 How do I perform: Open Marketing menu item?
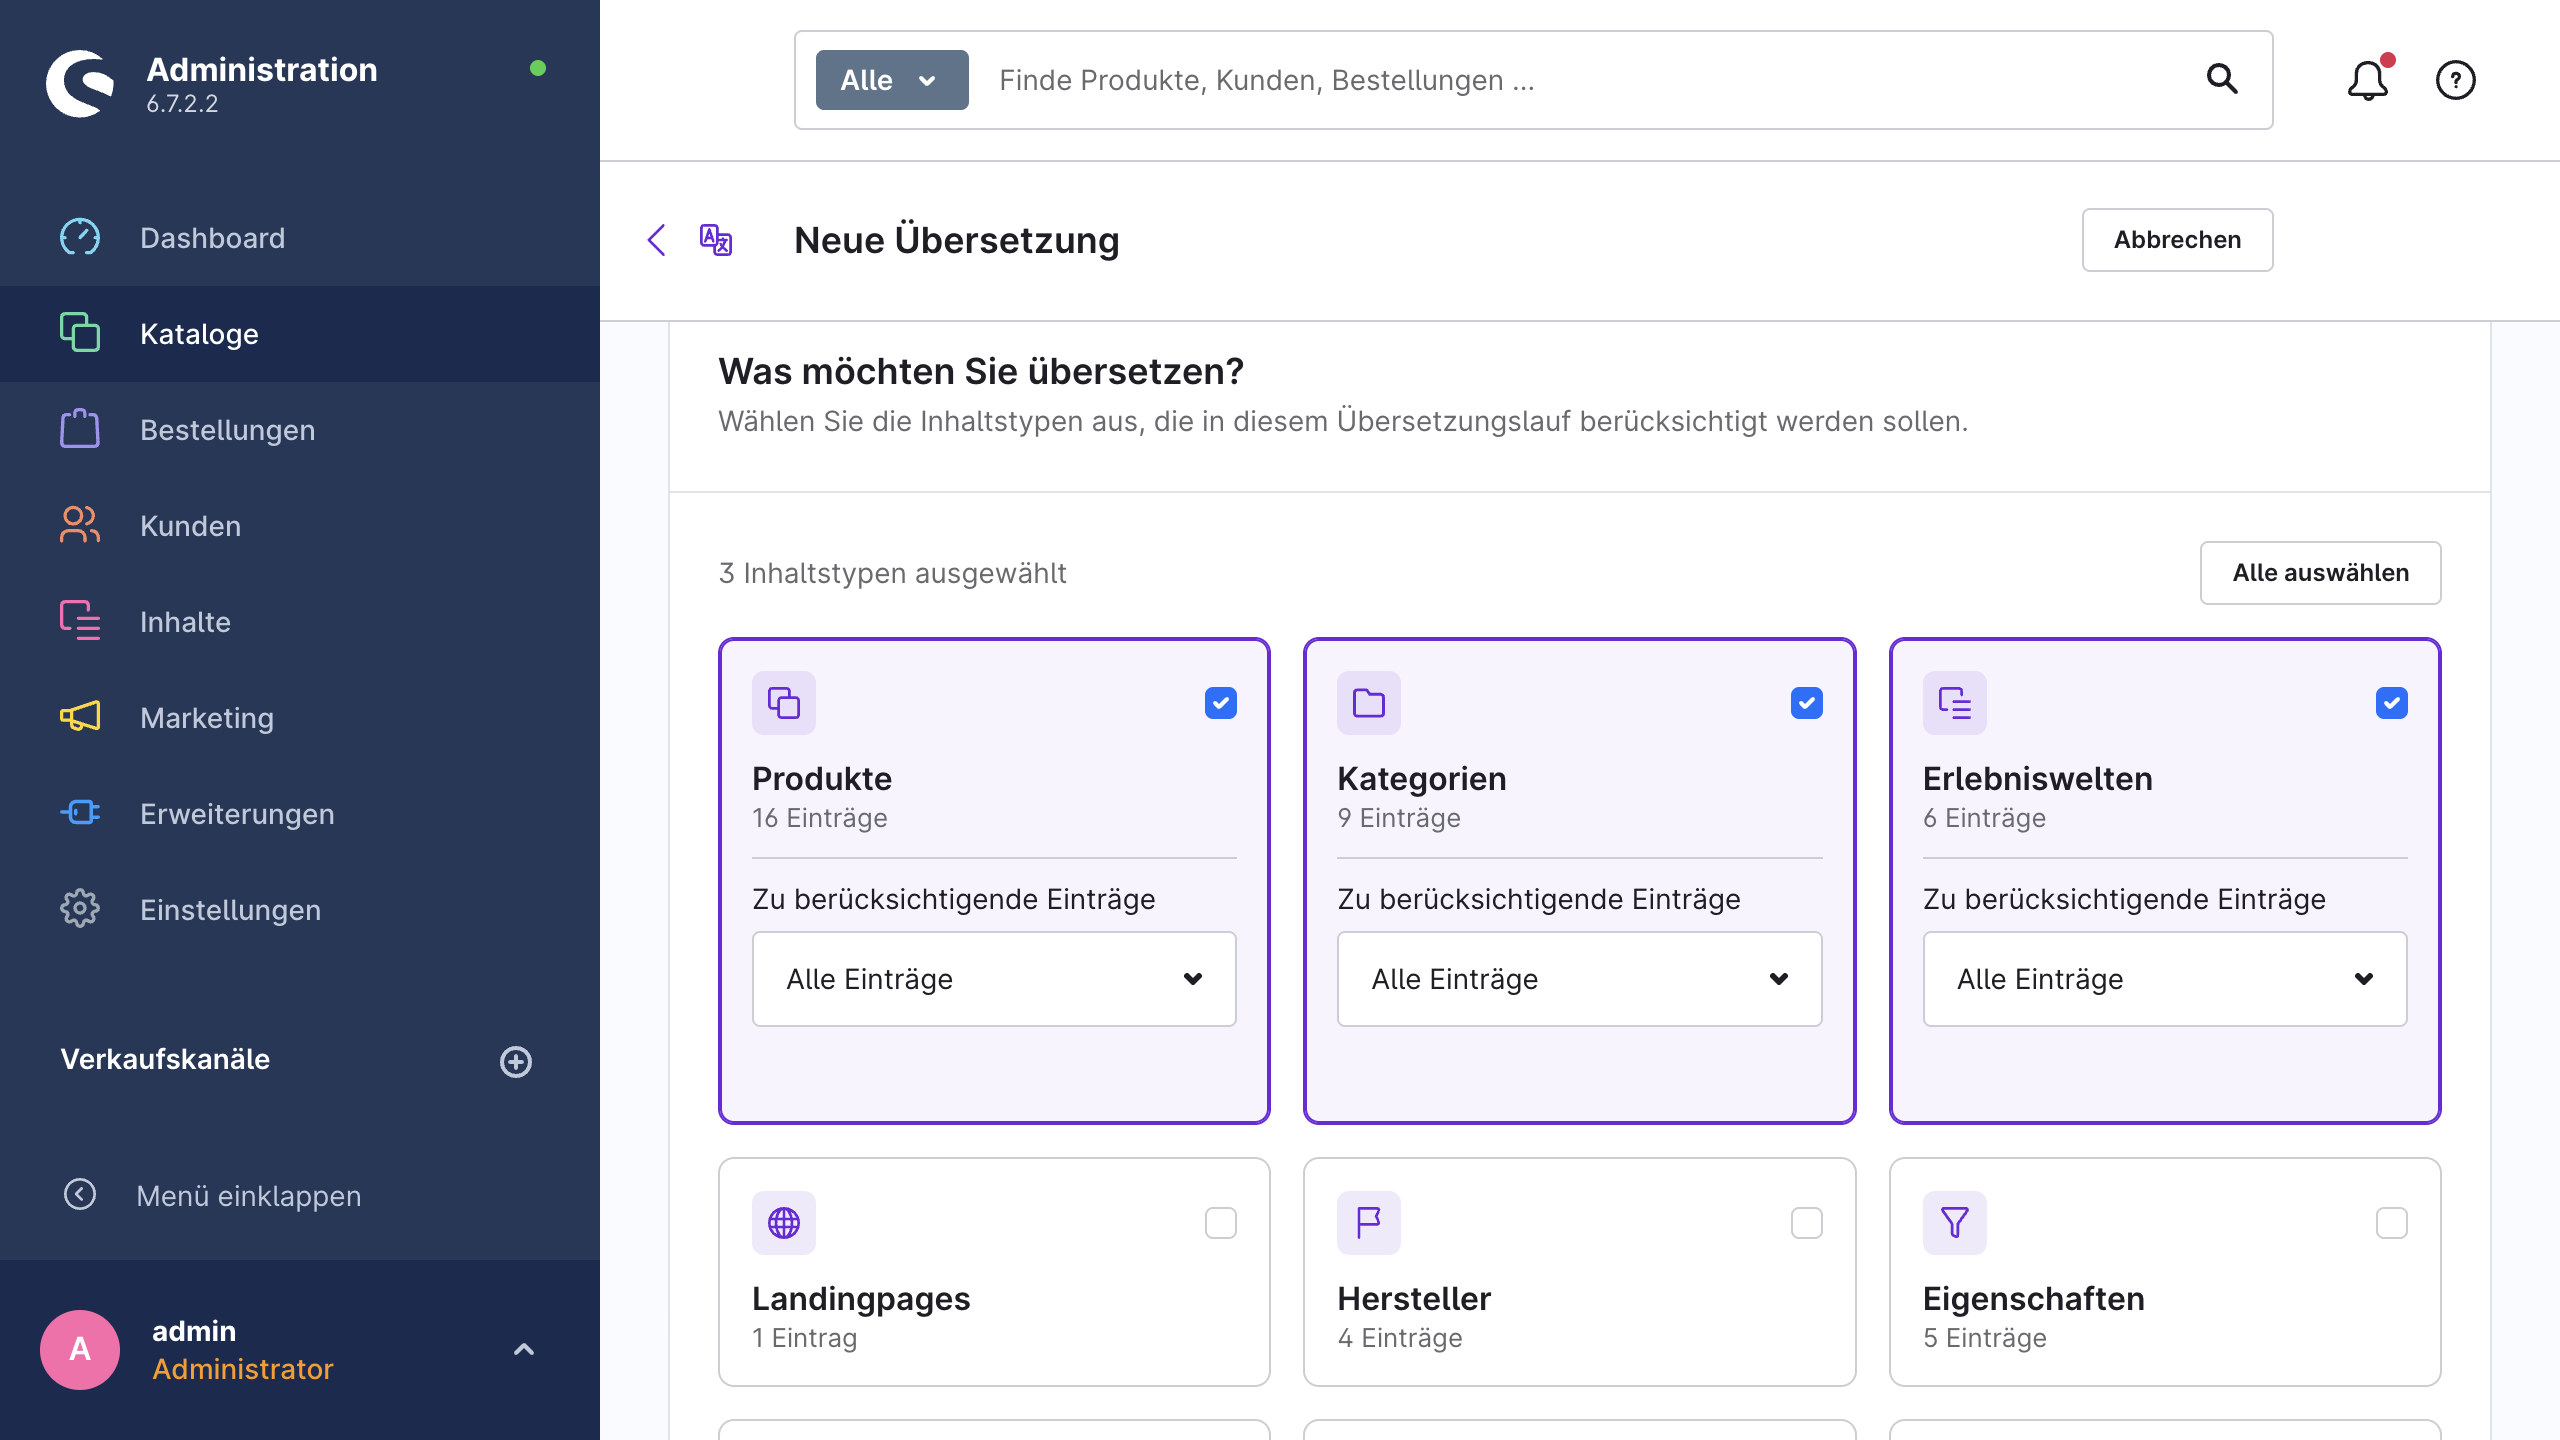coord(300,718)
